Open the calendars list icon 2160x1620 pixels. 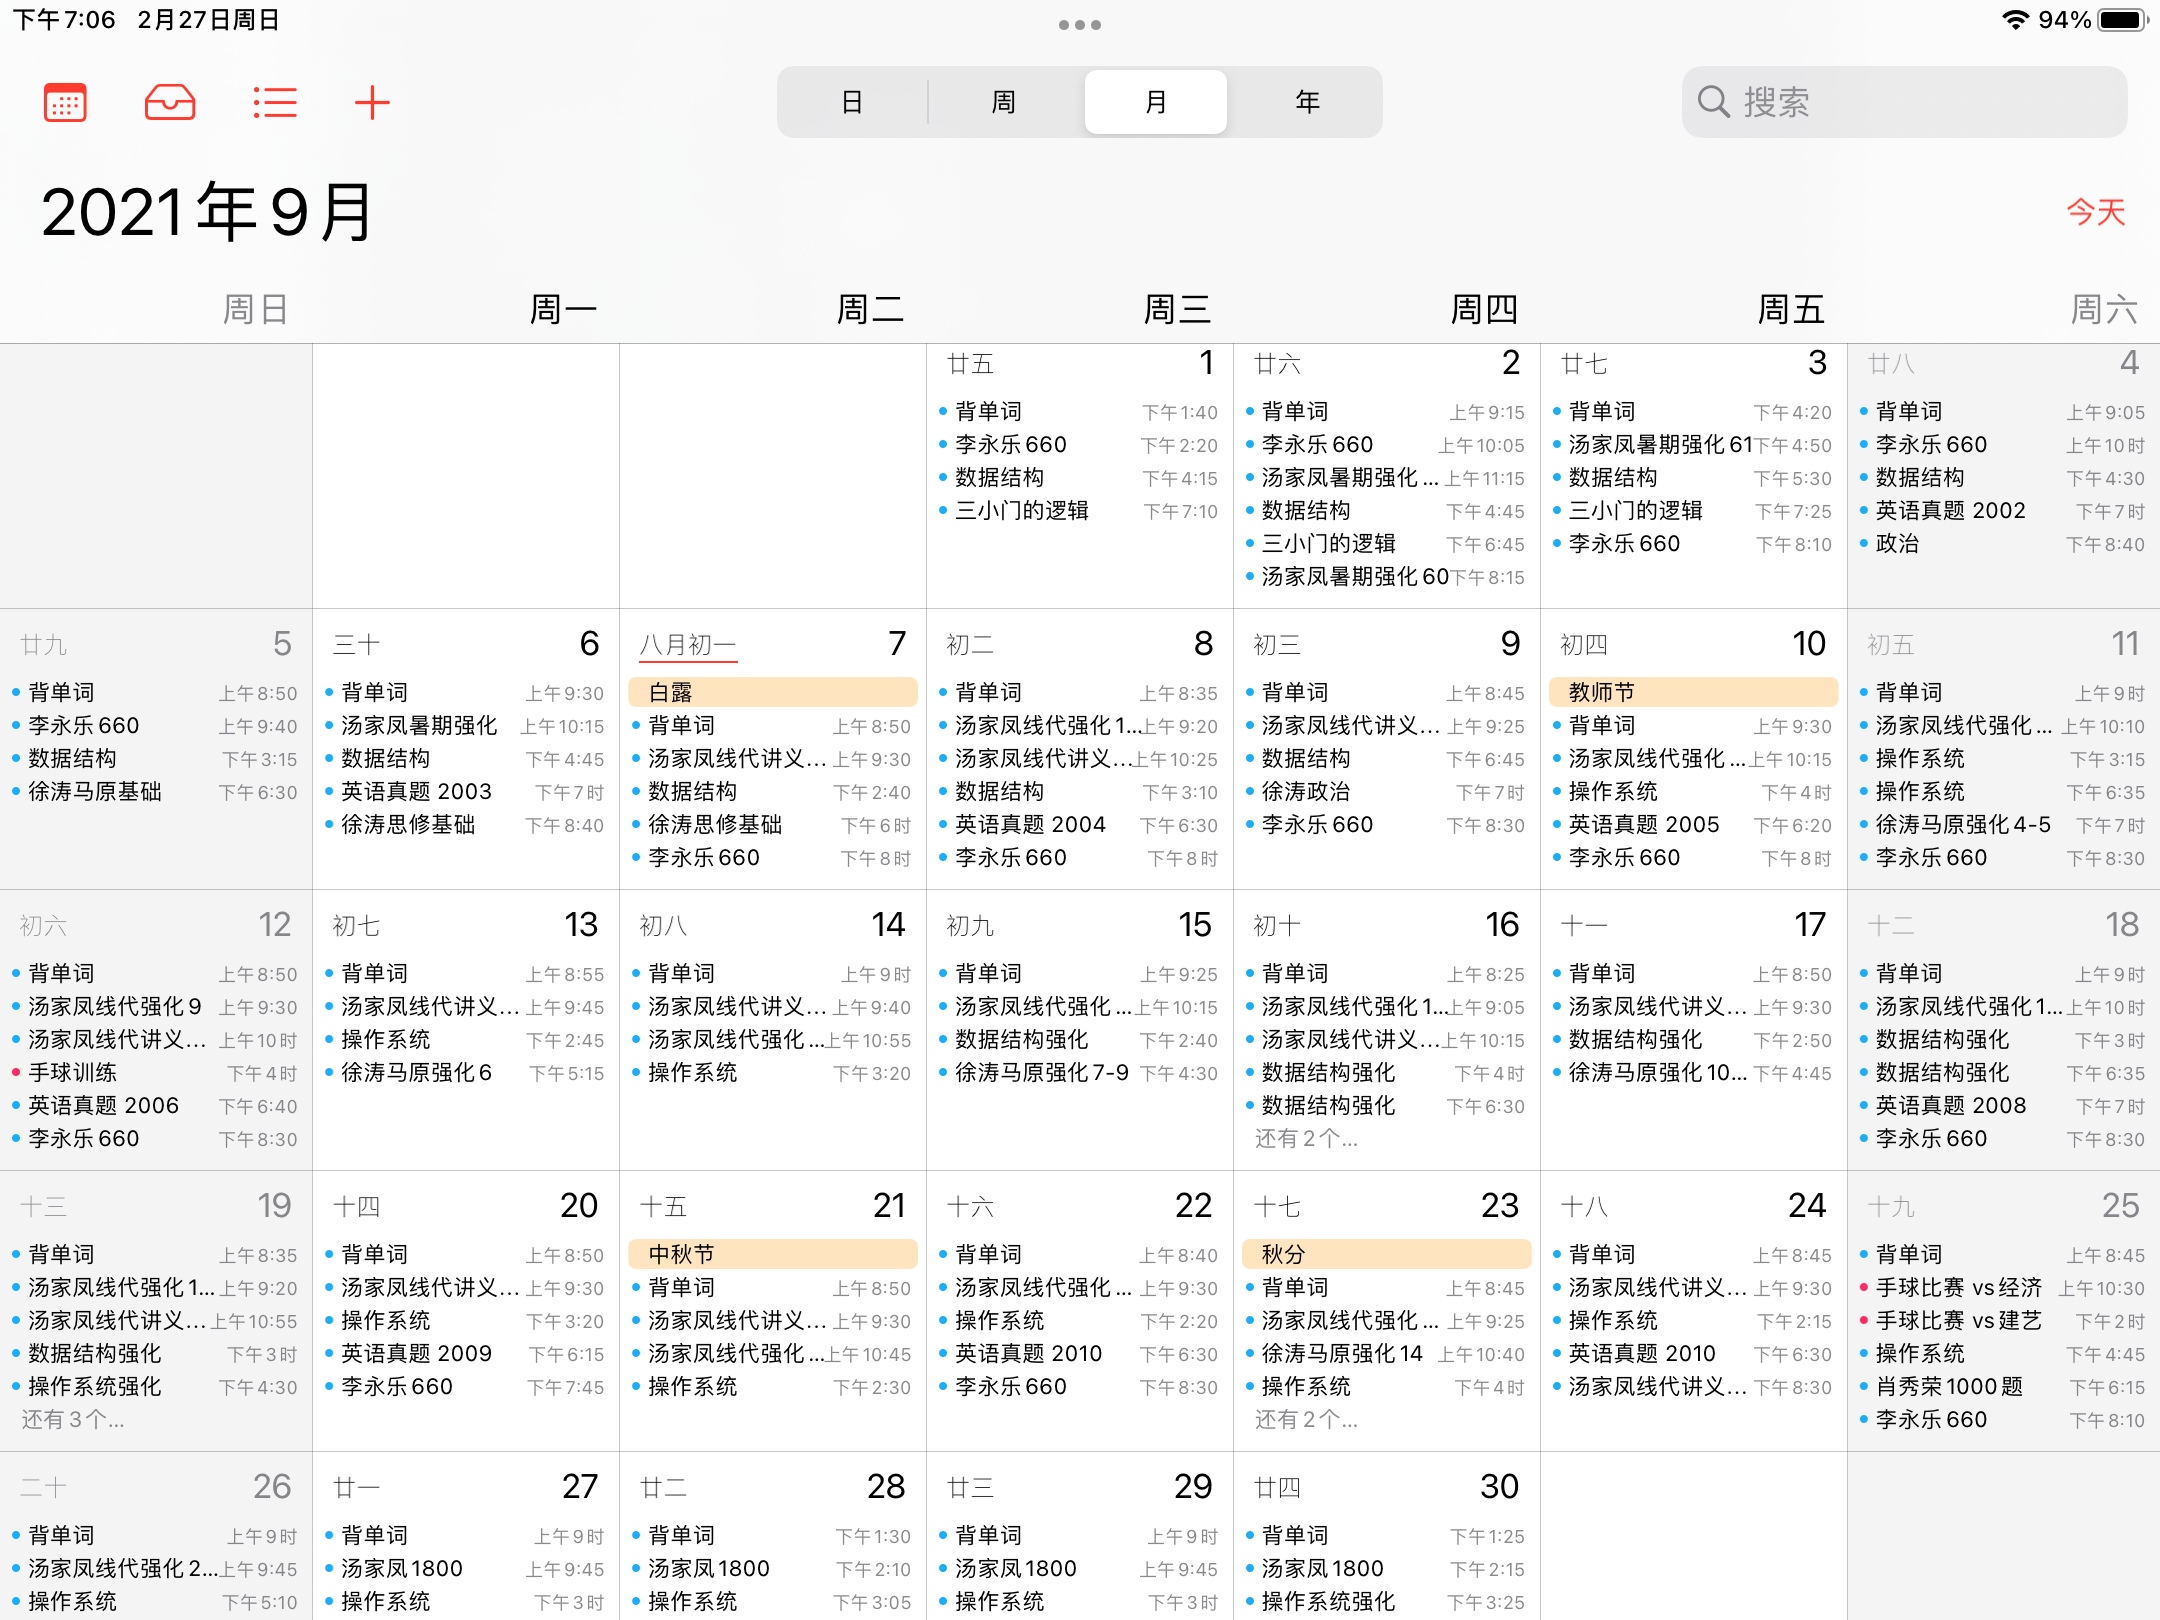(65, 102)
